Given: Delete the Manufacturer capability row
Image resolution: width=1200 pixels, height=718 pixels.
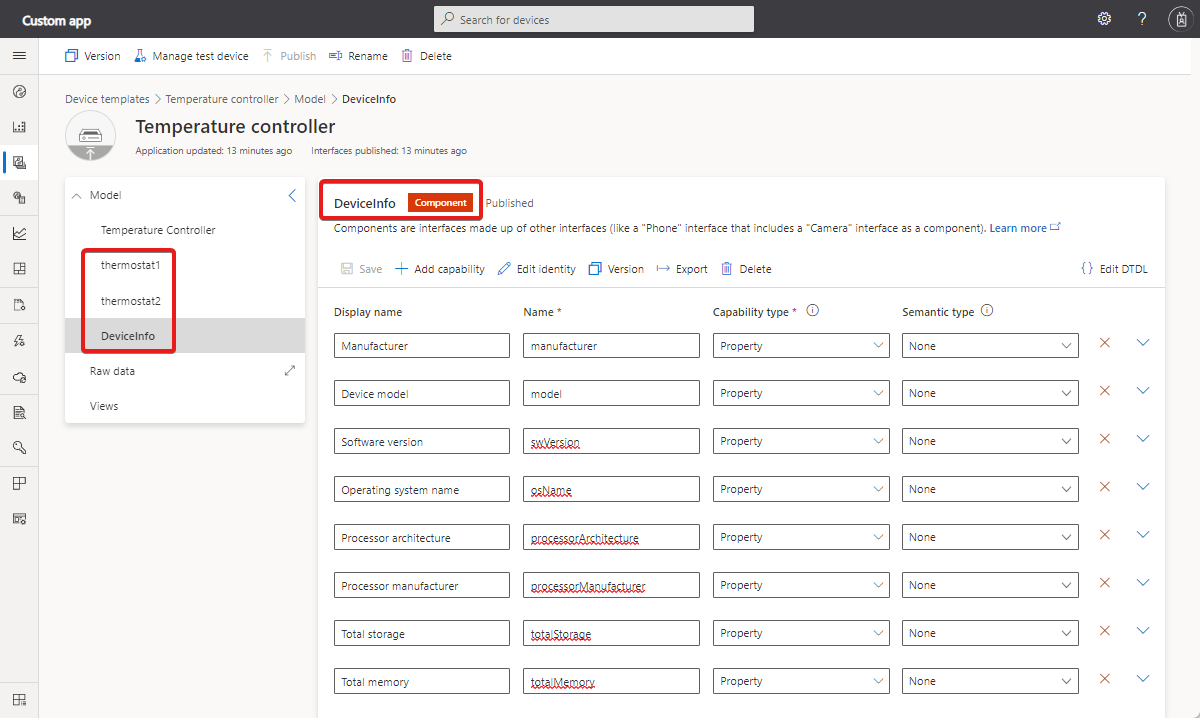Looking at the screenshot, I should (1105, 342).
